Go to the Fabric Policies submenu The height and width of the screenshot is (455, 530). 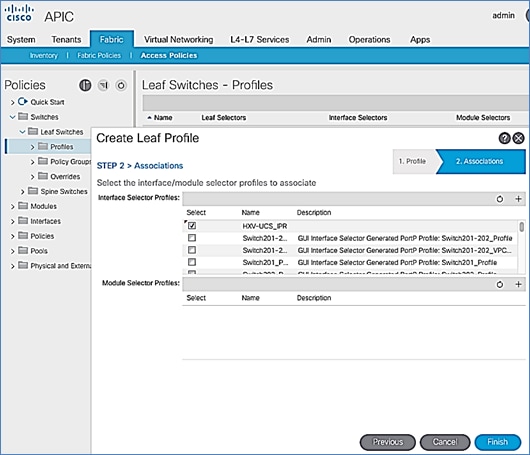(x=99, y=55)
